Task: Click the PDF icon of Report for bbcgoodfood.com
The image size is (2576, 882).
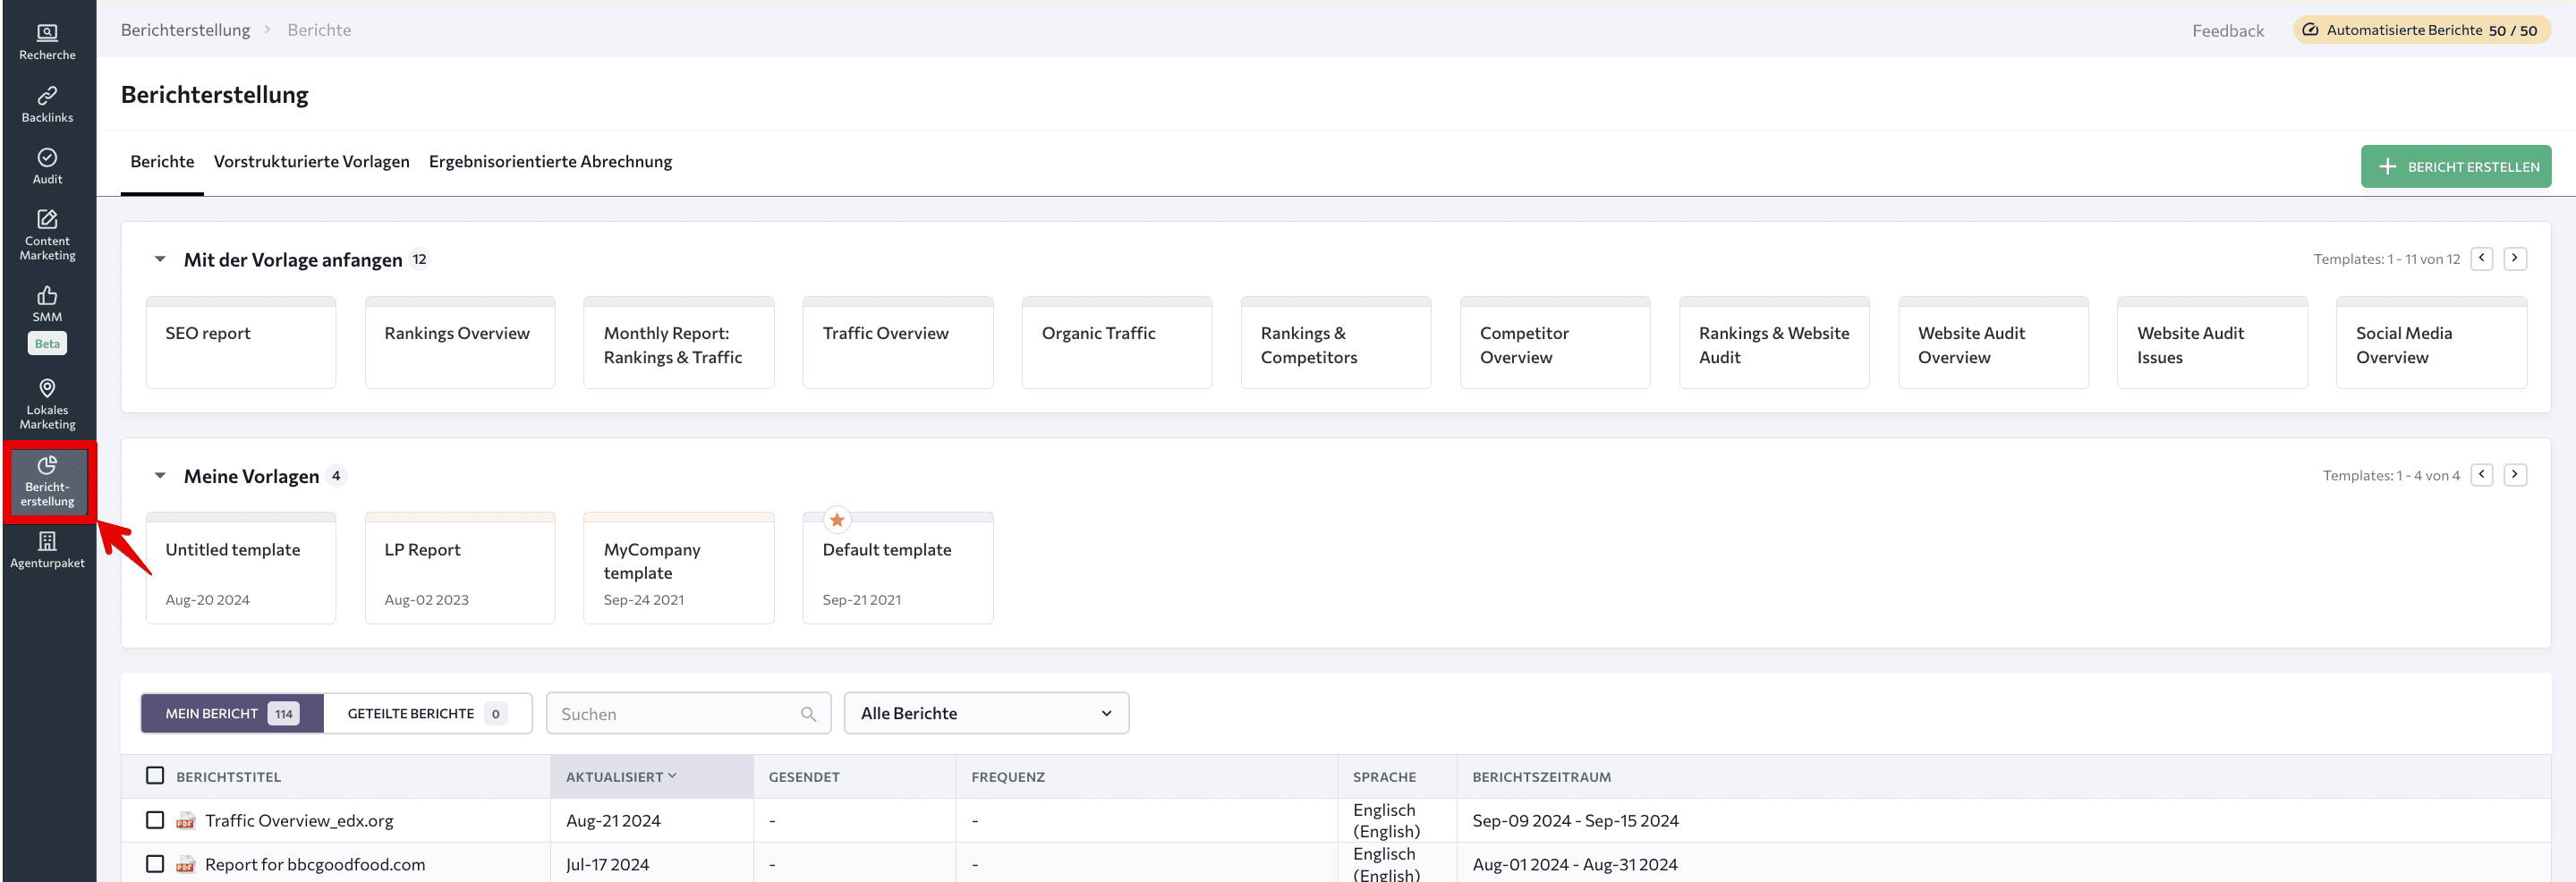Action: point(185,865)
